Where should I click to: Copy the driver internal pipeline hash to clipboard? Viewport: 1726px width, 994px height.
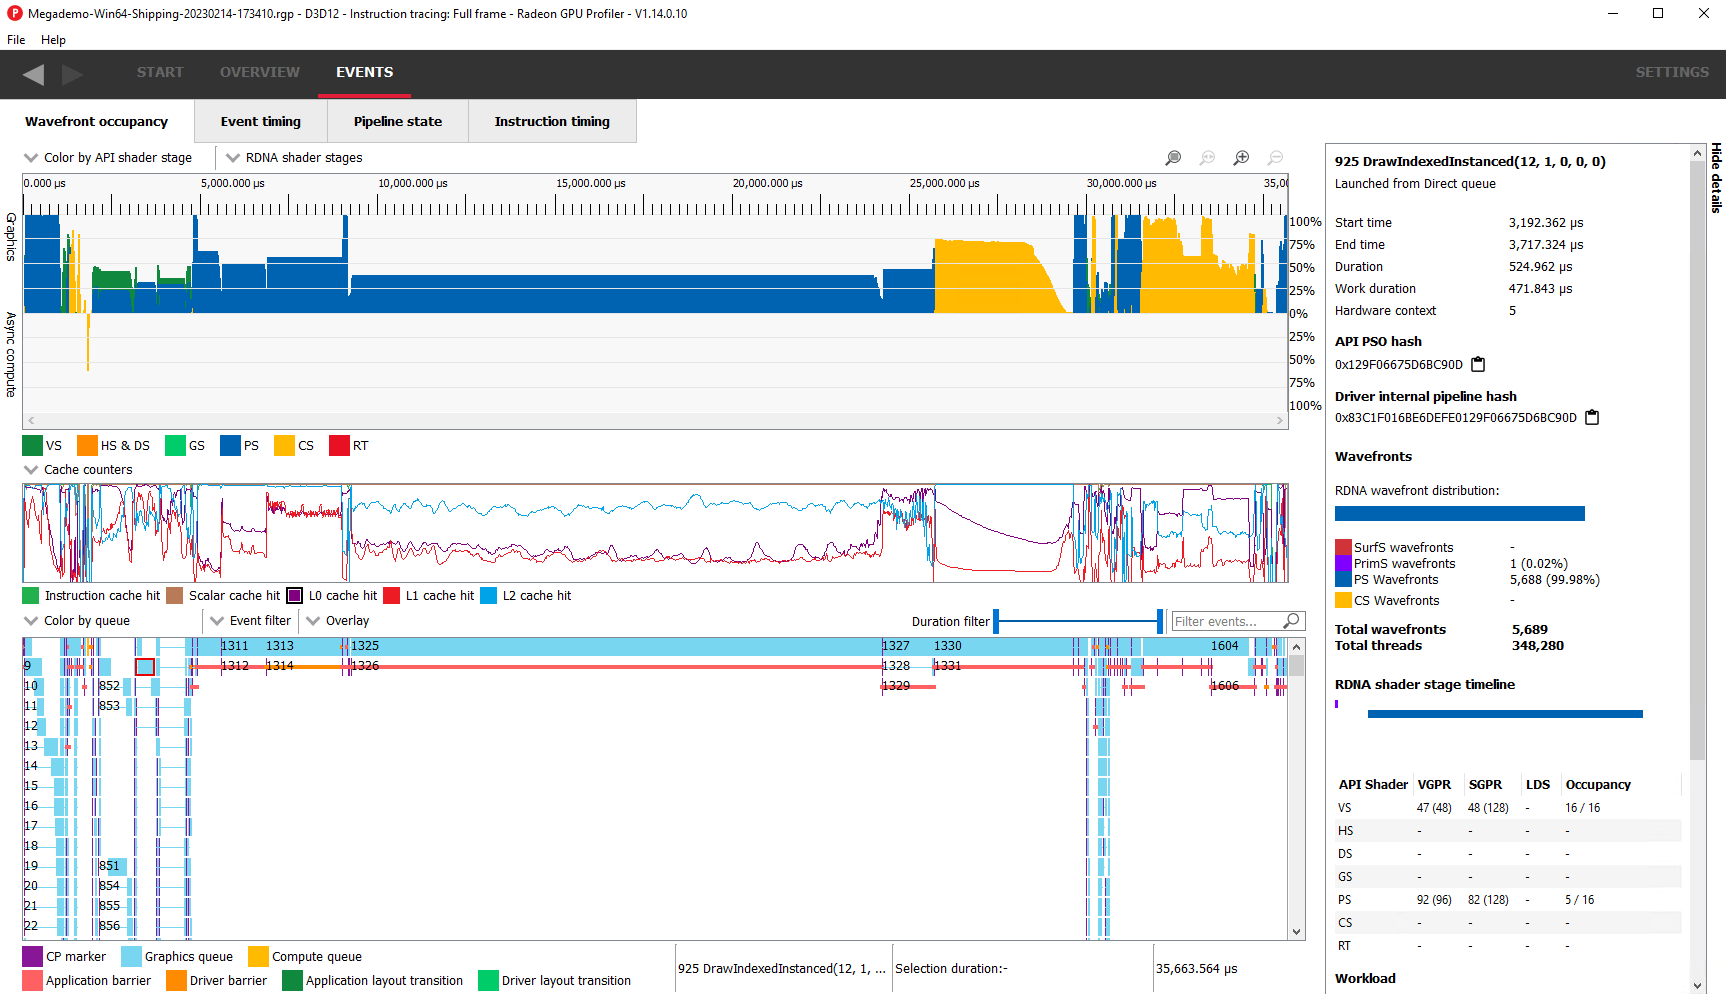pos(1590,417)
